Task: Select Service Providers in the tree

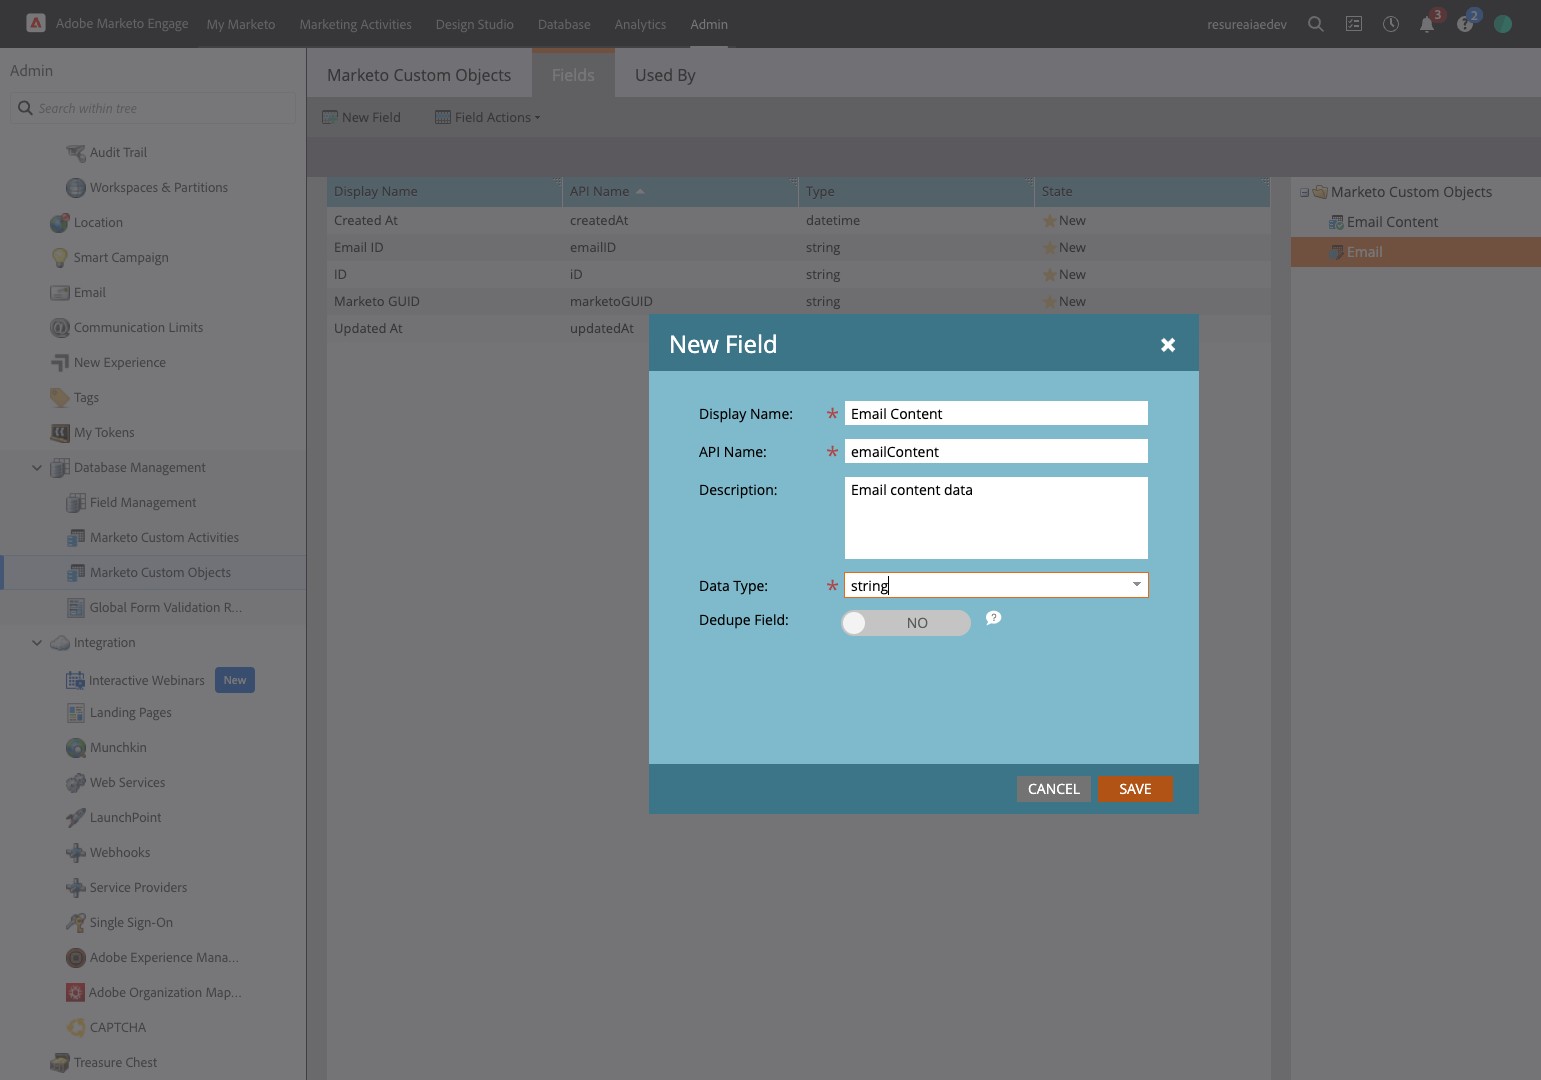Action: (x=138, y=888)
